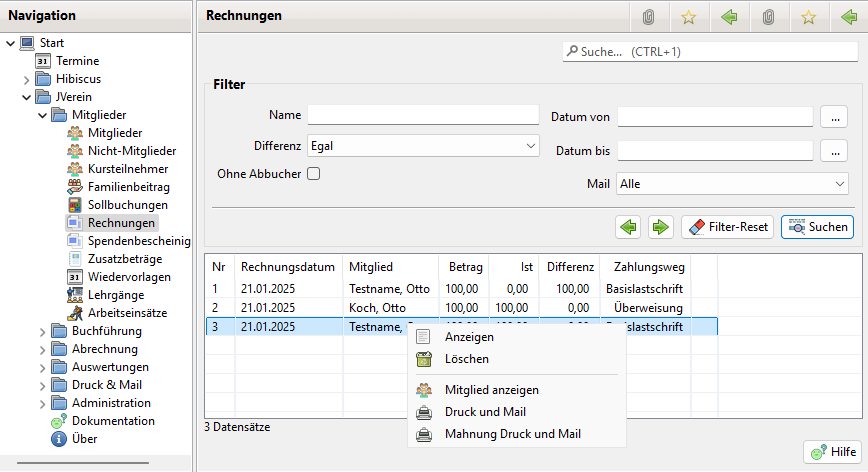868x472 pixels.
Task: Click into the Name filter field
Action: [x=423, y=114]
